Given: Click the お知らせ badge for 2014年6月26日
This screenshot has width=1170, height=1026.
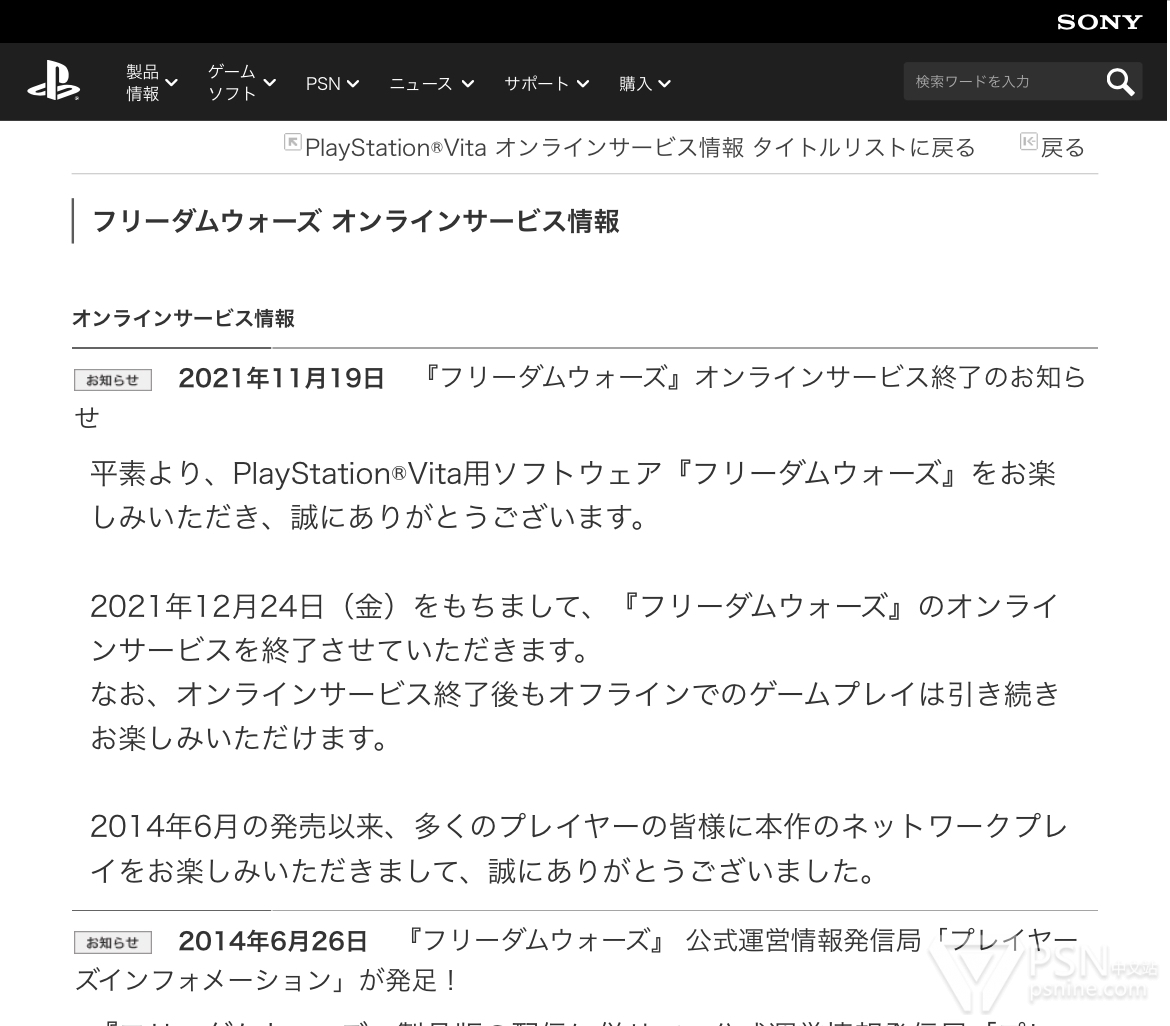Looking at the screenshot, I should [113, 942].
